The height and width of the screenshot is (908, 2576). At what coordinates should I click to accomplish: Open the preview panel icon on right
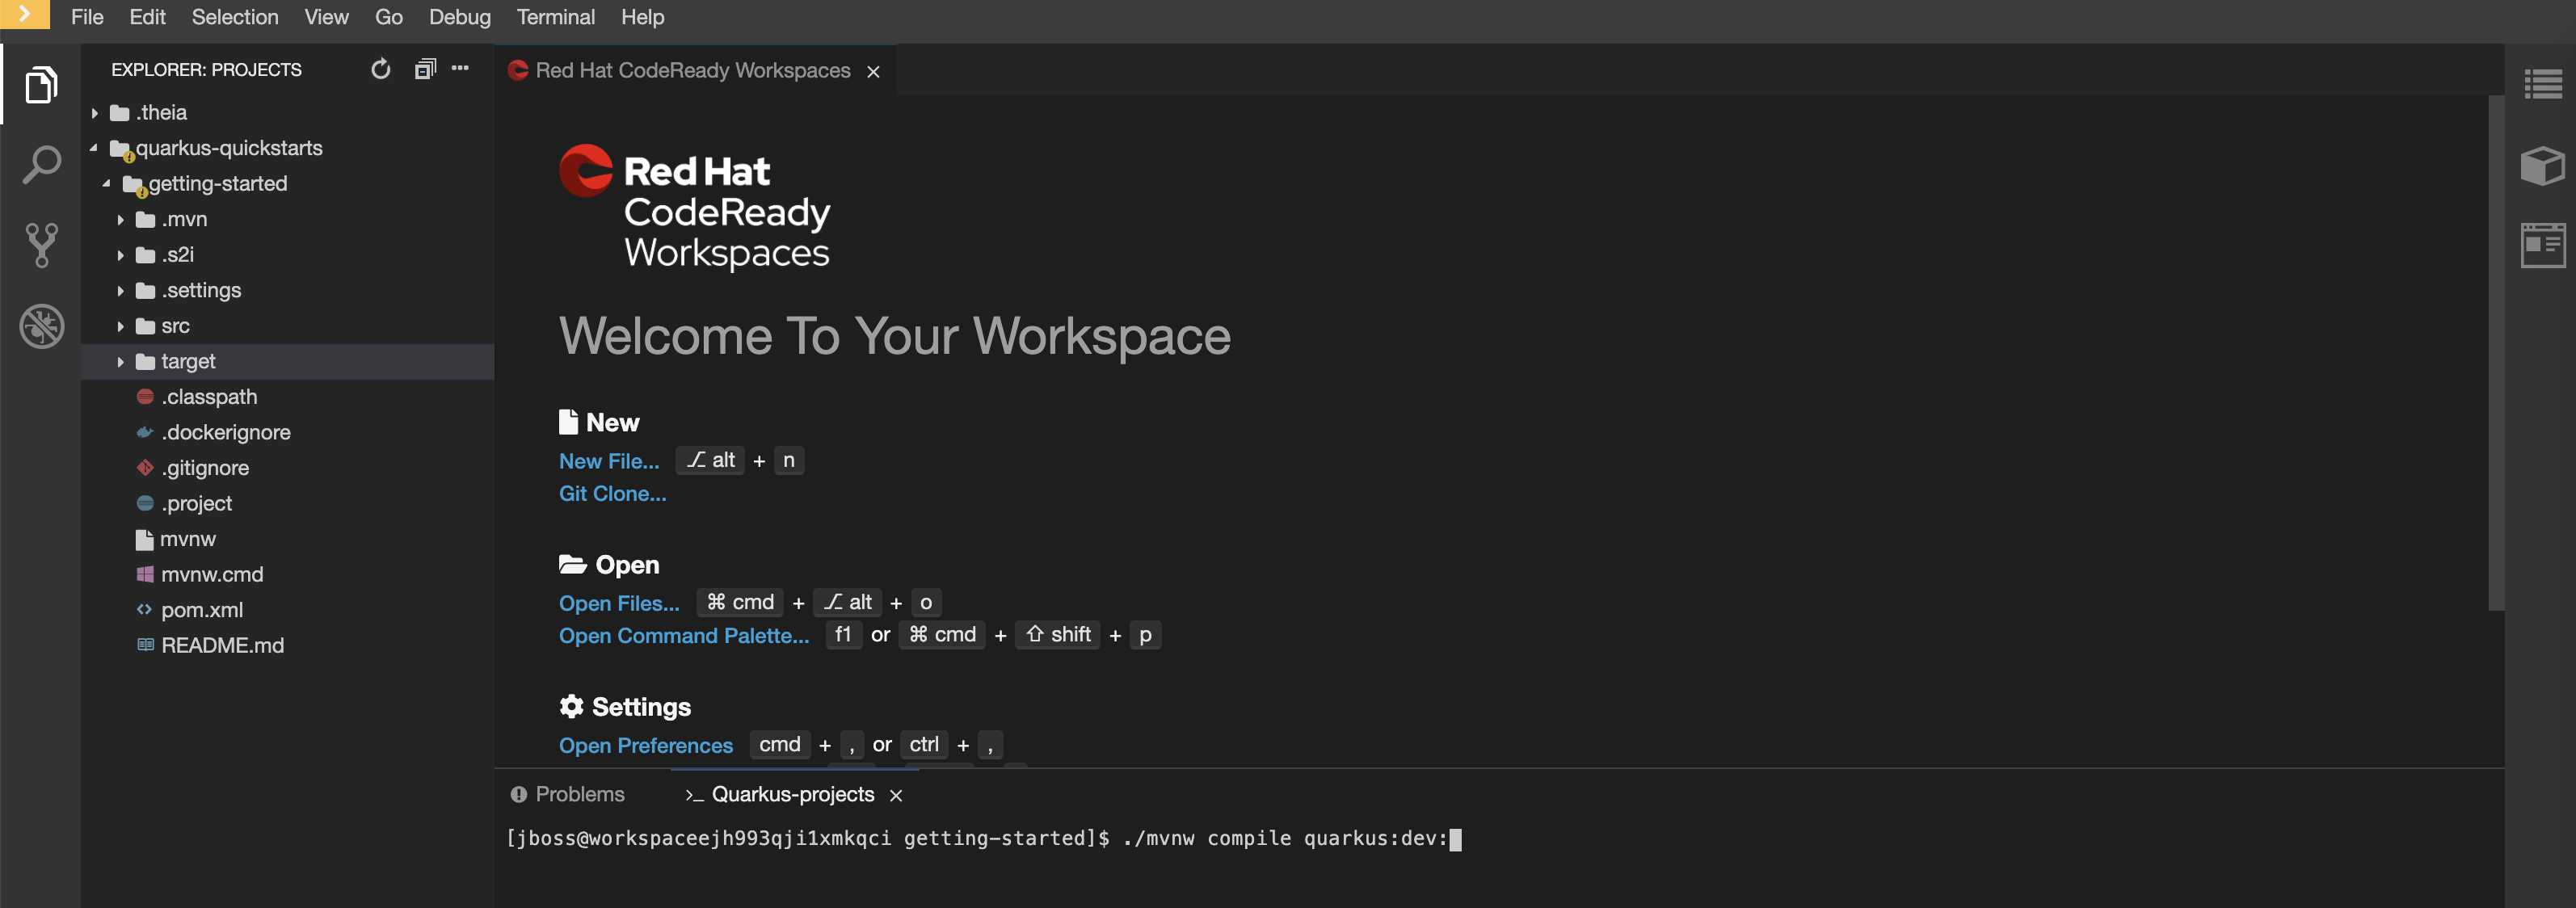pos(2543,245)
